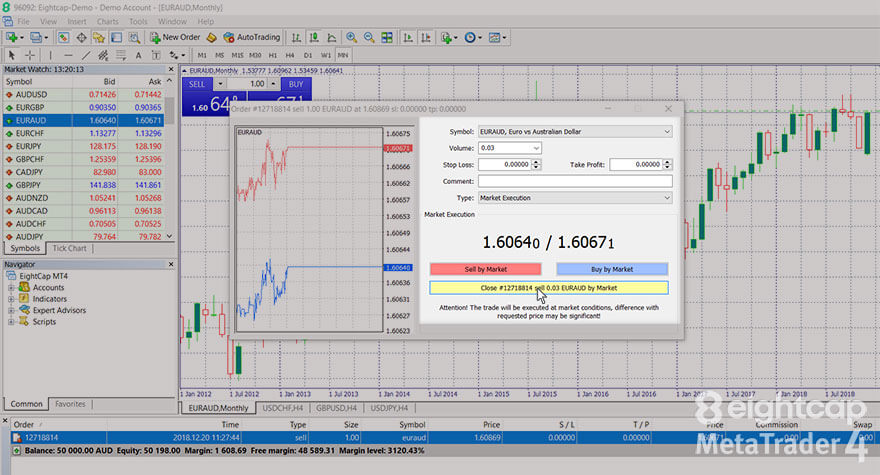Toggle the AutoTrading button

(252, 38)
